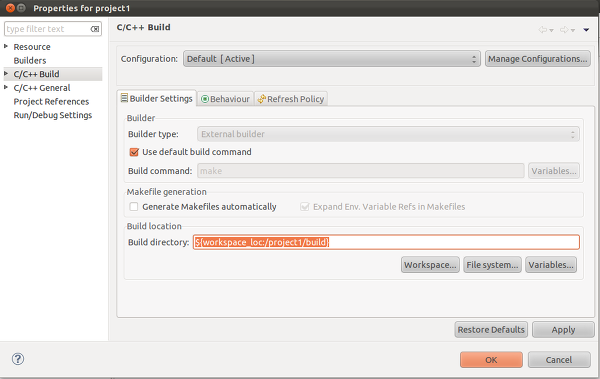Click the Builder Settings tab icon
This screenshot has height=379, width=600.
point(124,98)
